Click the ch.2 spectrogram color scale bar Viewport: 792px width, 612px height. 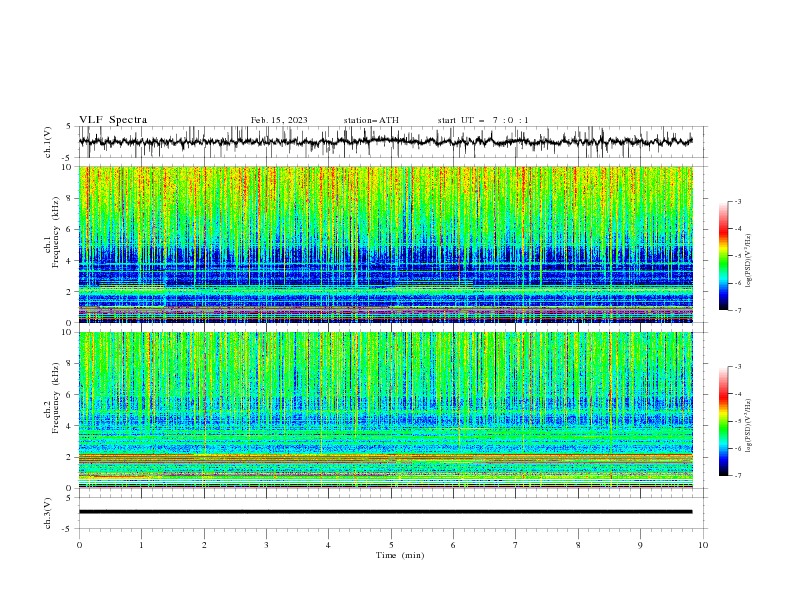click(x=724, y=421)
